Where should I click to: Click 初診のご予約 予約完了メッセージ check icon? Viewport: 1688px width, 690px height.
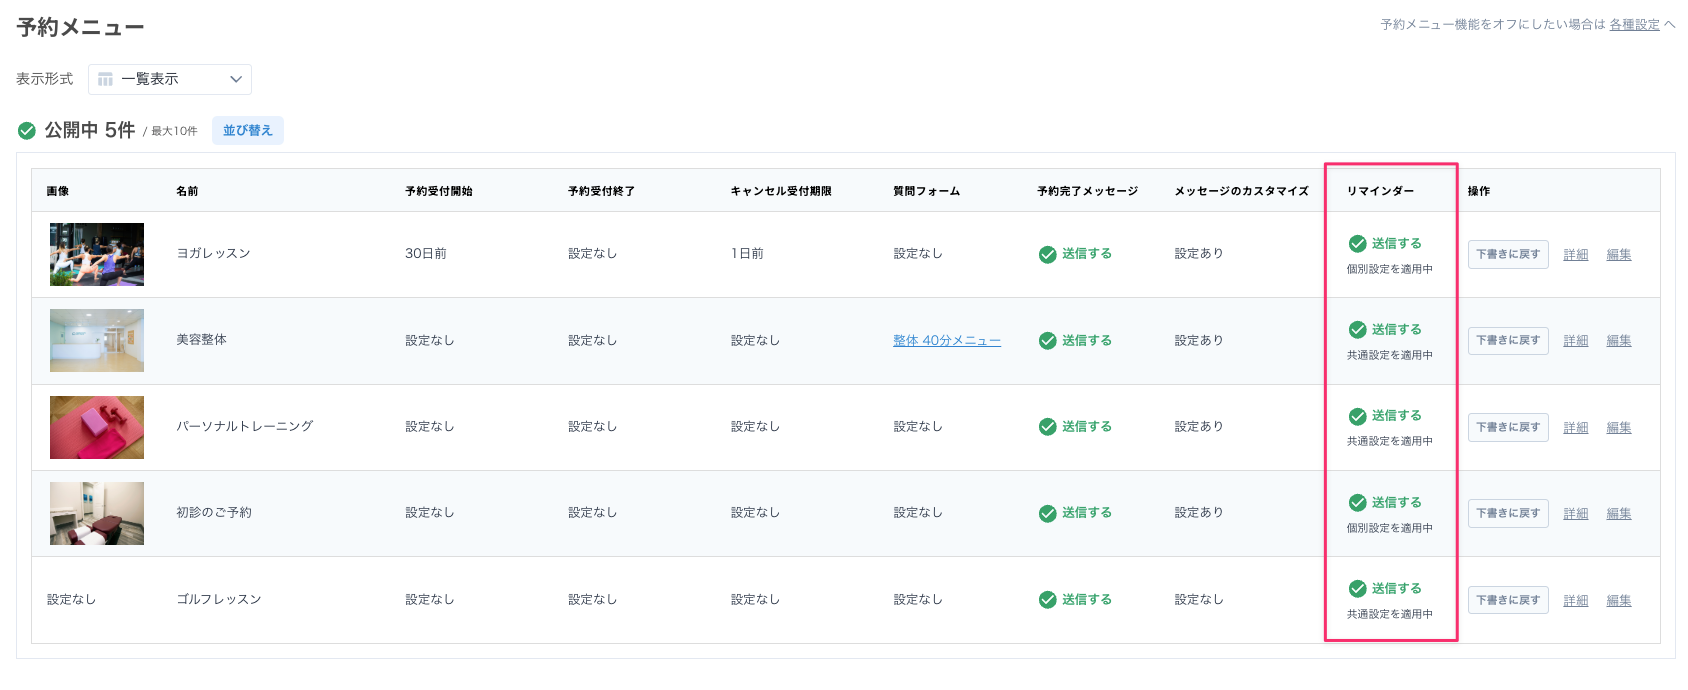(x=1047, y=513)
